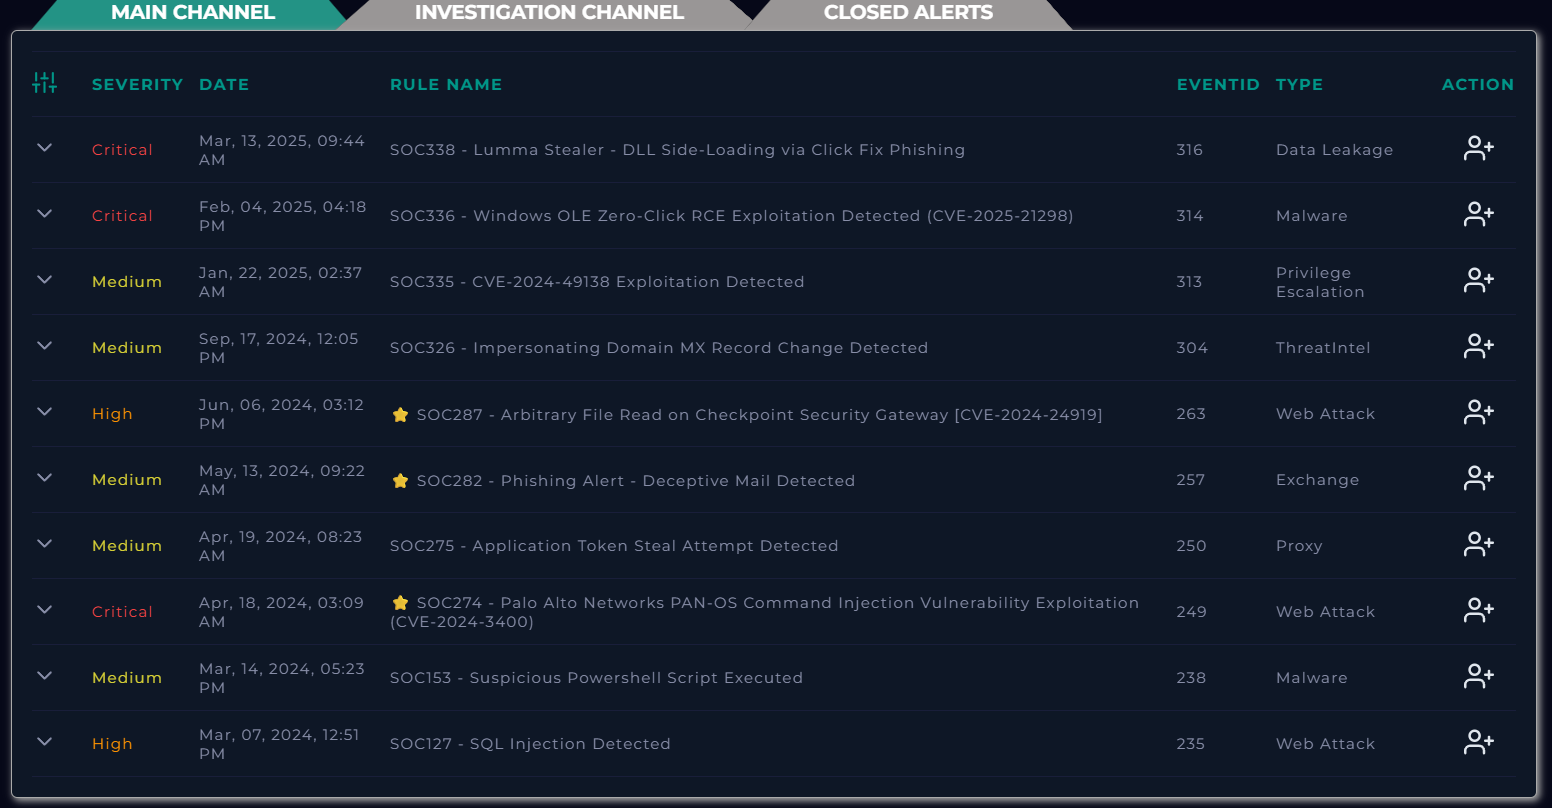The width and height of the screenshot is (1552, 808).
Task: Click the star icon beside SOC287 alert
Action: [x=400, y=414]
